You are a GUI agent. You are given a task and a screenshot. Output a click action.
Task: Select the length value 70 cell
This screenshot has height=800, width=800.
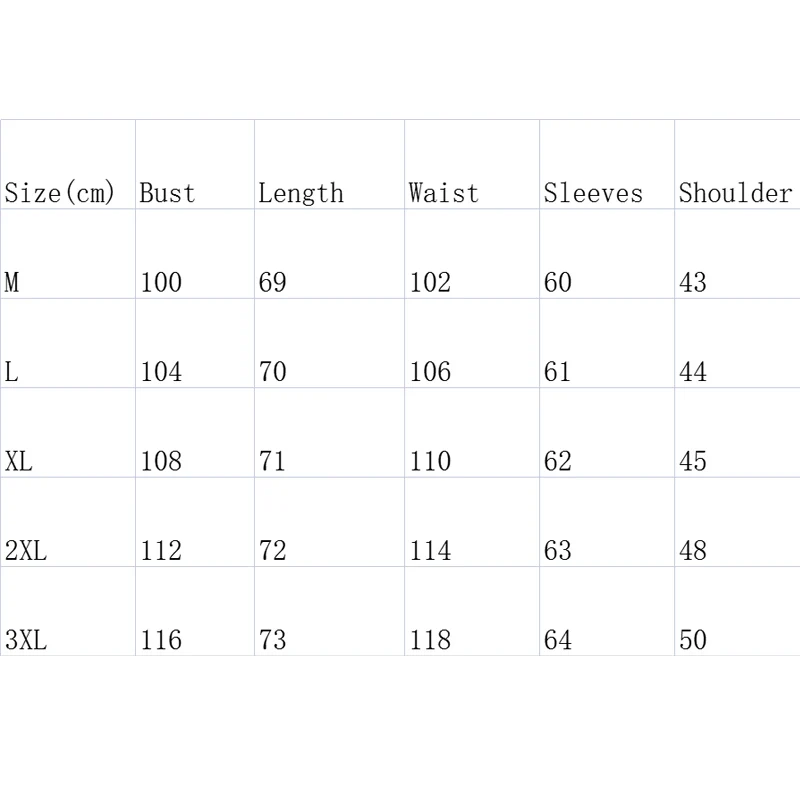330,343
